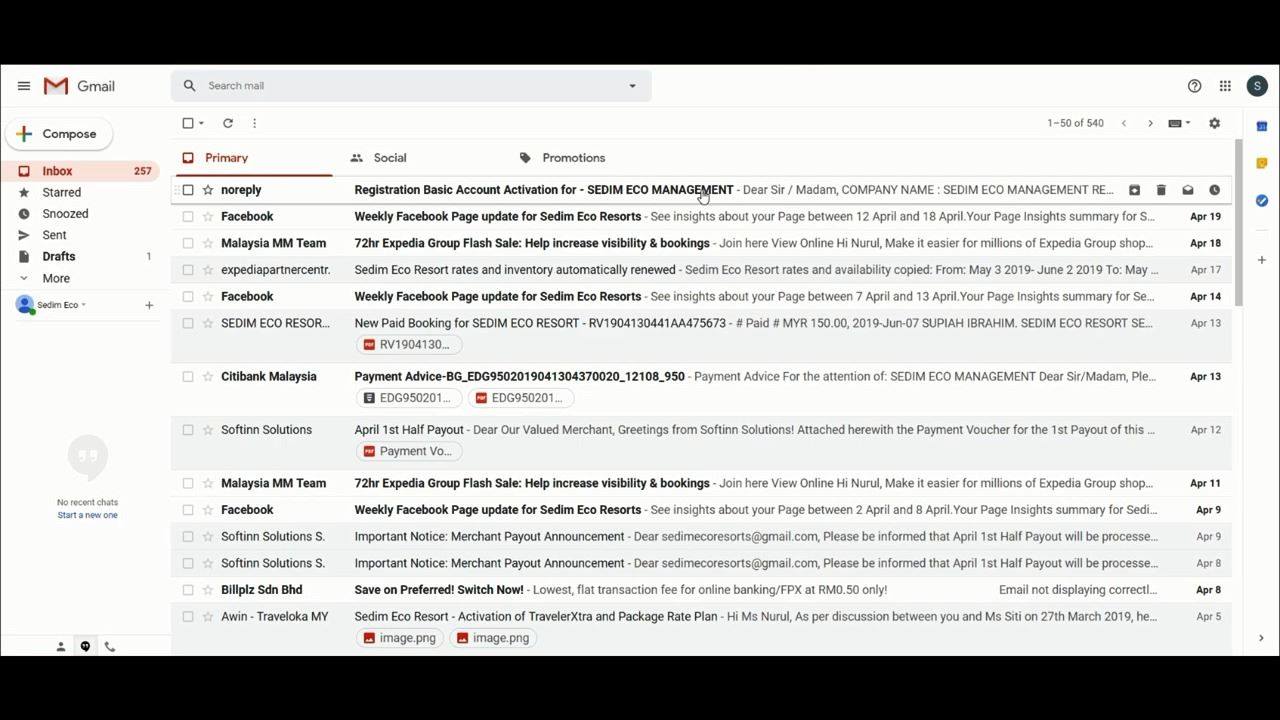
Task: Open Google Keep side panel
Action: point(1262,163)
